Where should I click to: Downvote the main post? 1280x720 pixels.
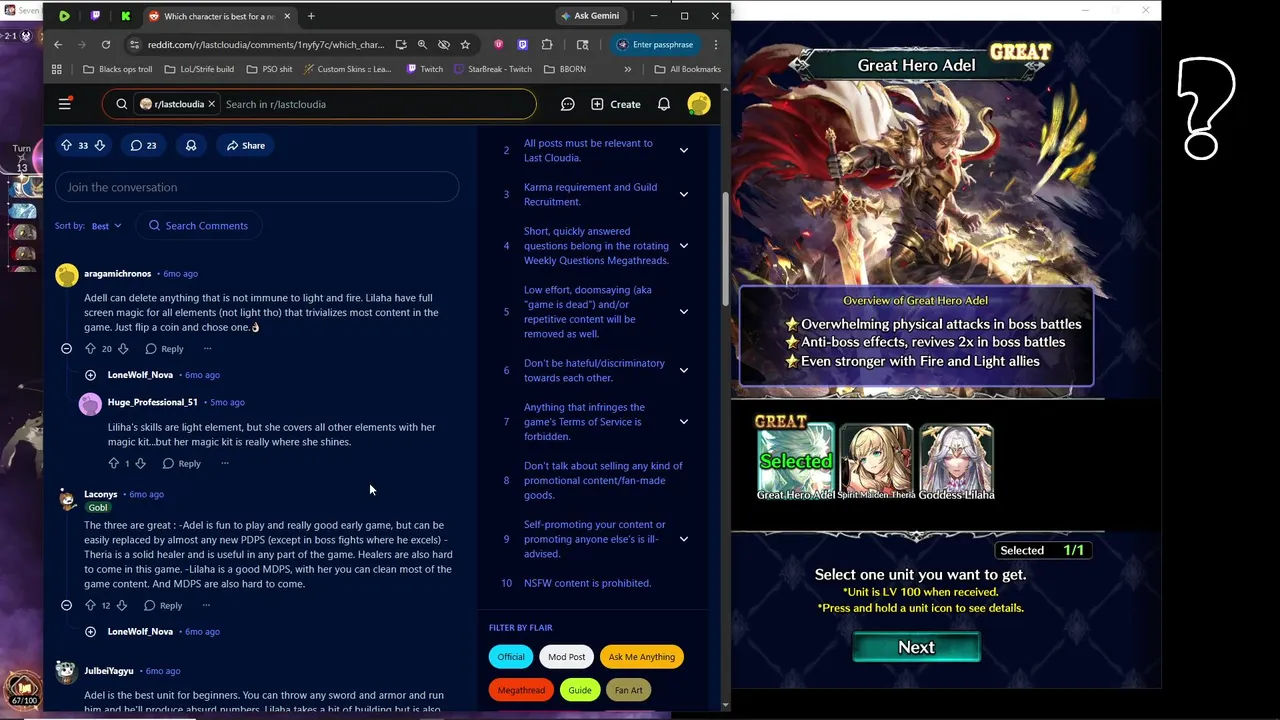coord(99,145)
